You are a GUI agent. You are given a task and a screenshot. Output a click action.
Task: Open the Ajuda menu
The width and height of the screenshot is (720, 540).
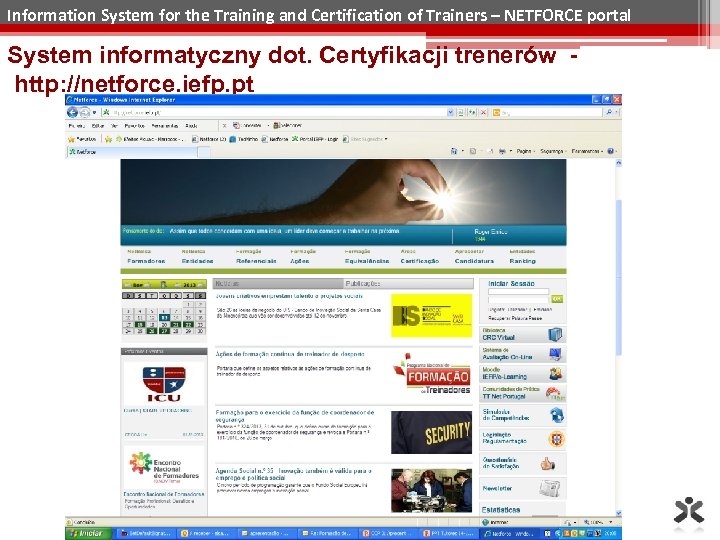coord(191,125)
